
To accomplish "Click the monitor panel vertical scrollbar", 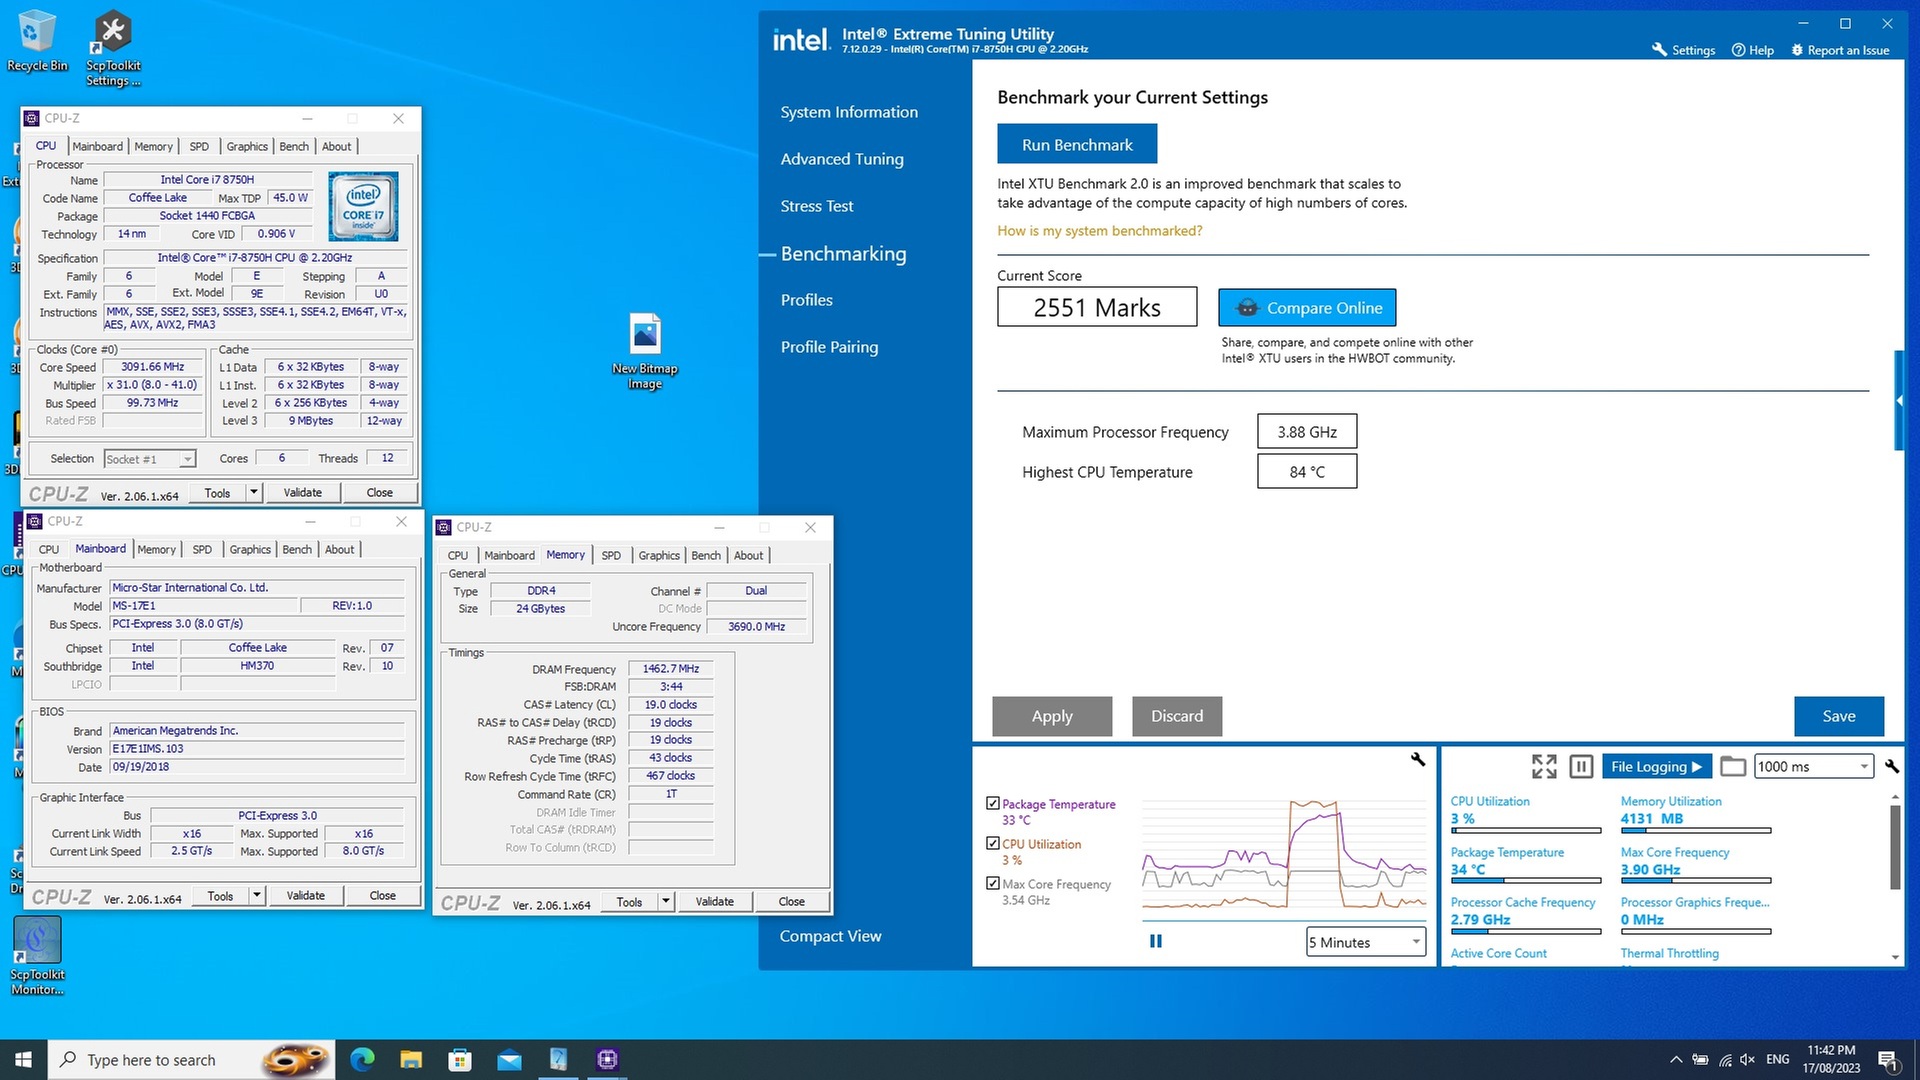I will 1895,846.
